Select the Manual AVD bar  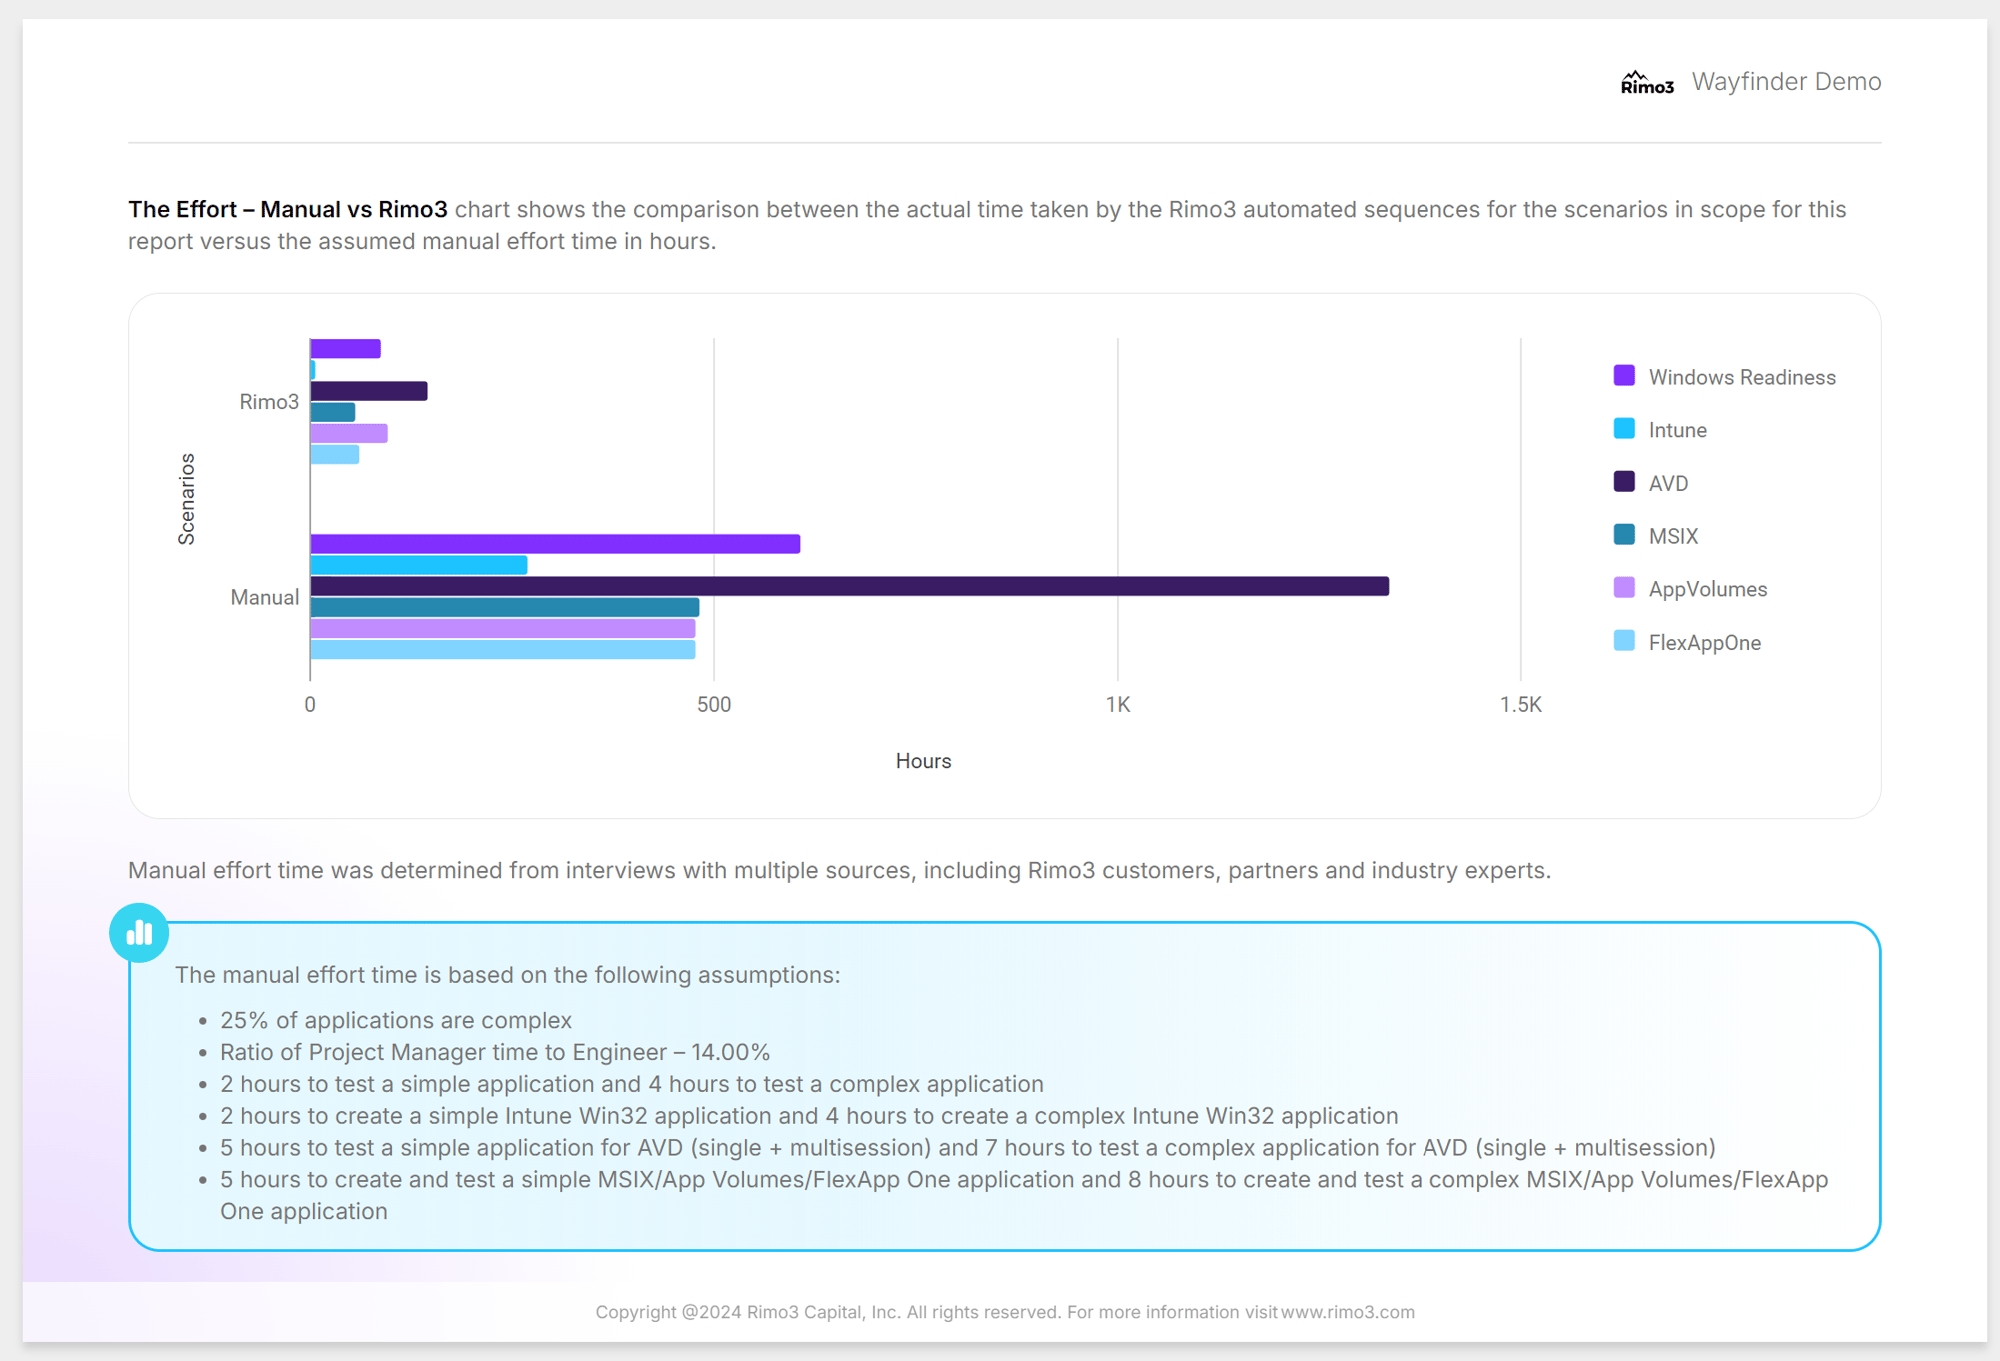pyautogui.click(x=849, y=586)
